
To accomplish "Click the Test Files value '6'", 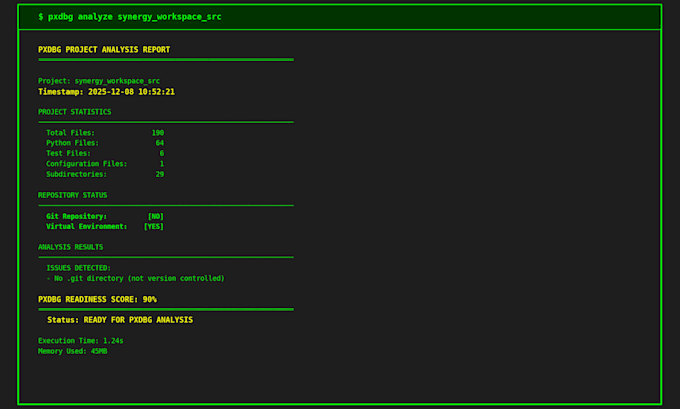I will [x=162, y=154].
